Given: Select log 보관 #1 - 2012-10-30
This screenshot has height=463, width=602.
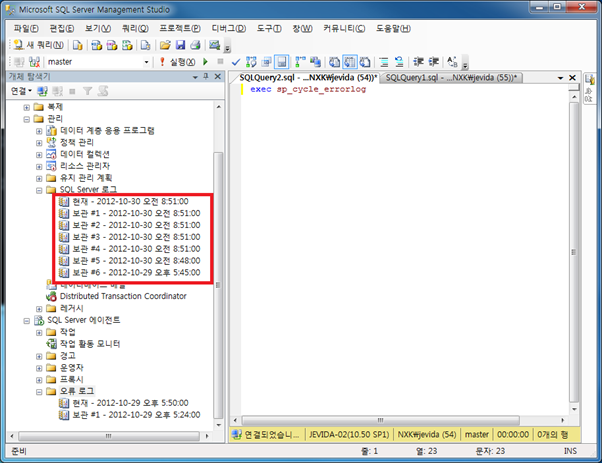Looking at the screenshot, I should click(x=136, y=213).
